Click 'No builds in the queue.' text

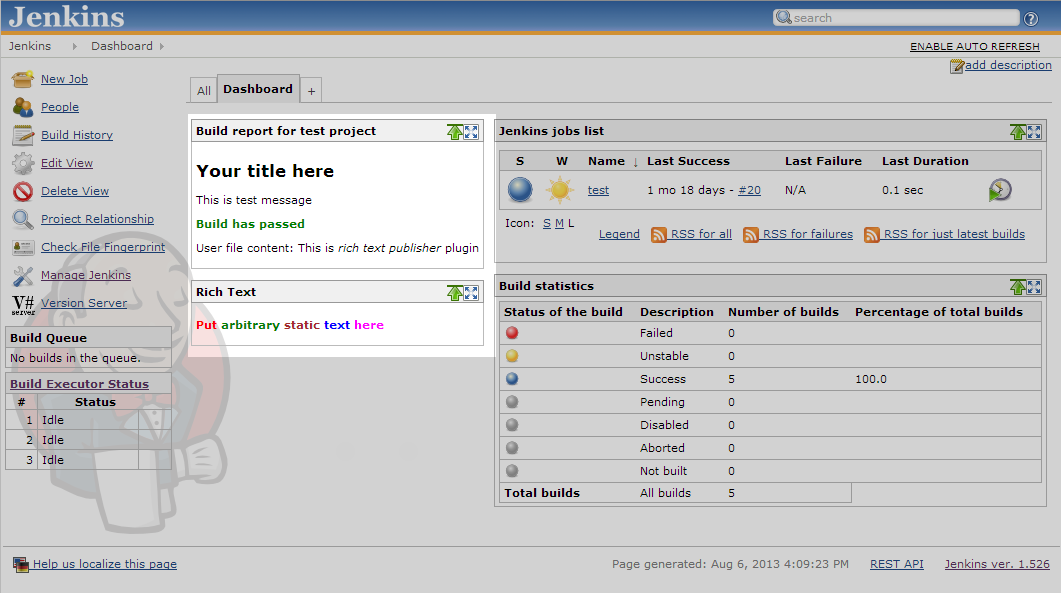click(x=75, y=358)
